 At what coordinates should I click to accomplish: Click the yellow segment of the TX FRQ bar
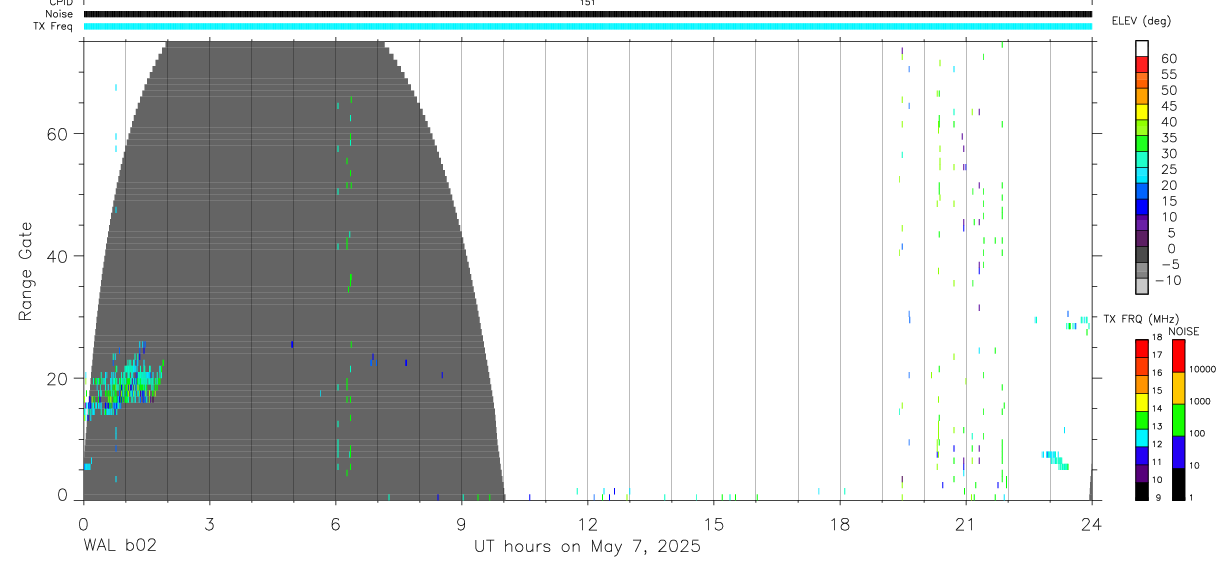click(x=1142, y=402)
